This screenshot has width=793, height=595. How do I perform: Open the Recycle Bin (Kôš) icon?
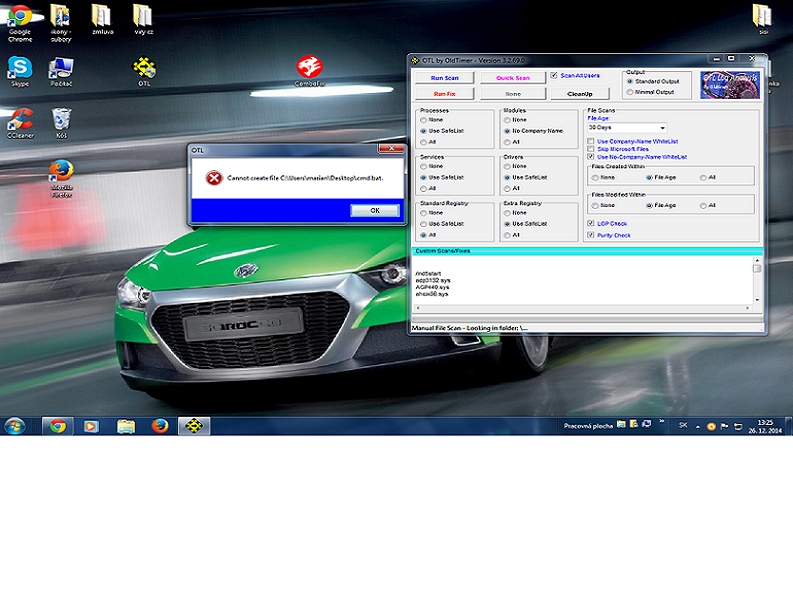click(61, 120)
